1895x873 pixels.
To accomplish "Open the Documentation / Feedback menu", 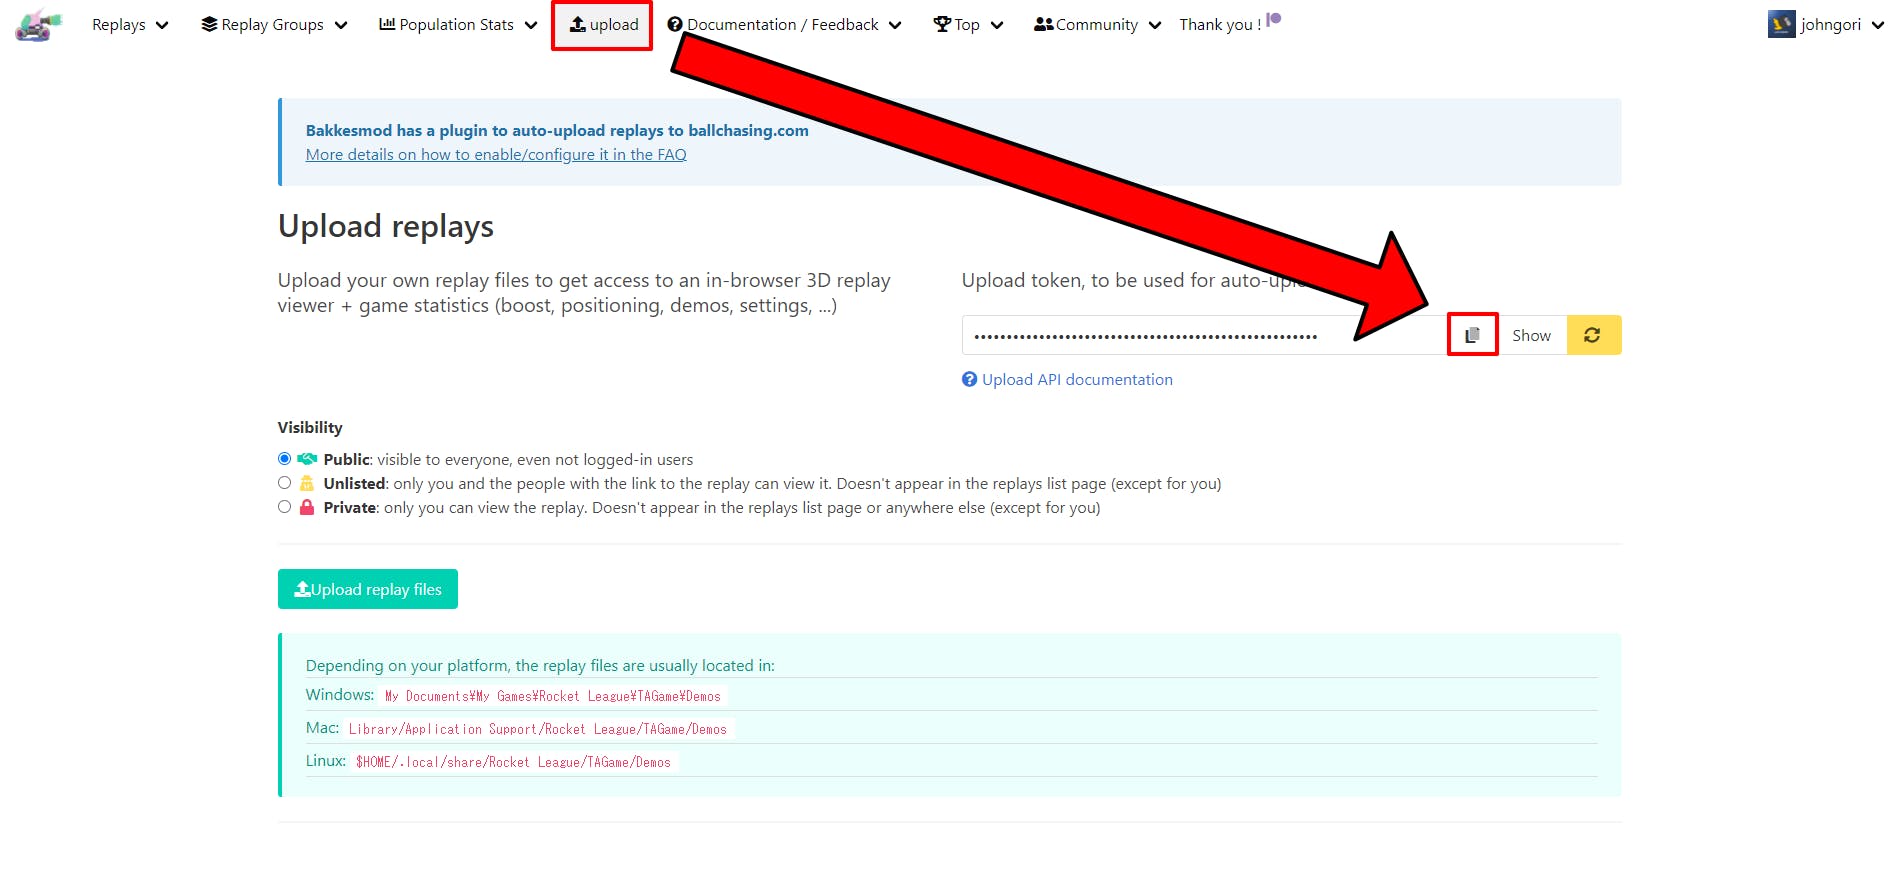I will tap(784, 24).
